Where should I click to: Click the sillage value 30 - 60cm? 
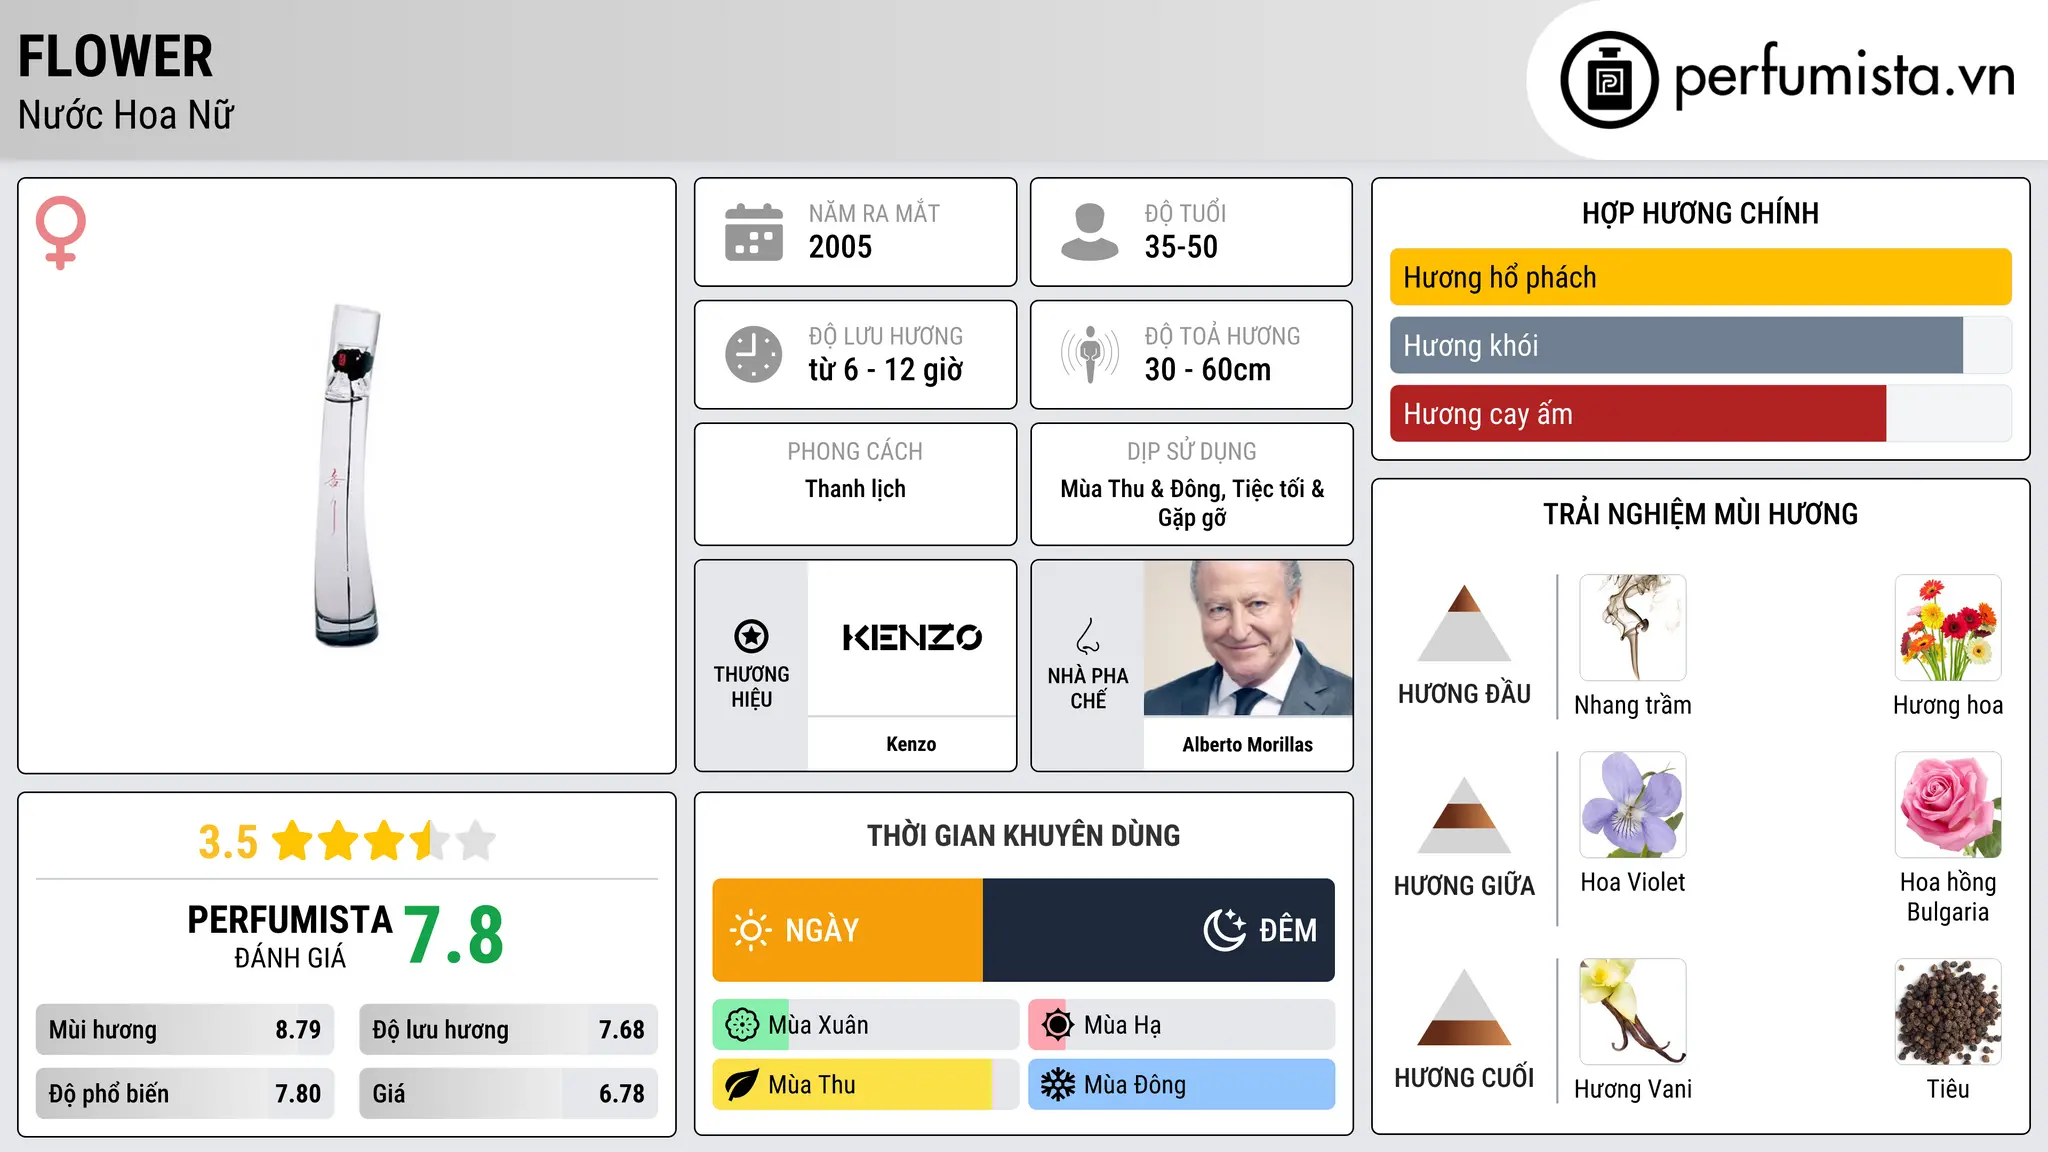point(1208,370)
